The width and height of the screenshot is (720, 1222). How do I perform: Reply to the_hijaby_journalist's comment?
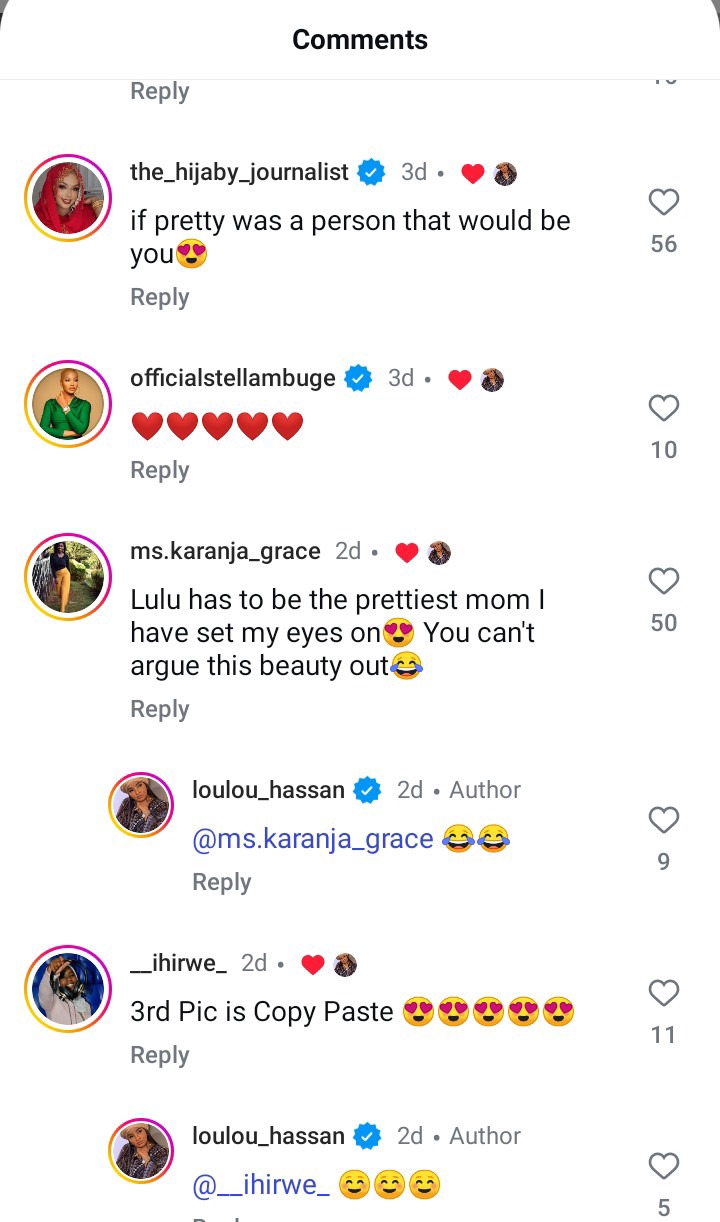pos(159,297)
